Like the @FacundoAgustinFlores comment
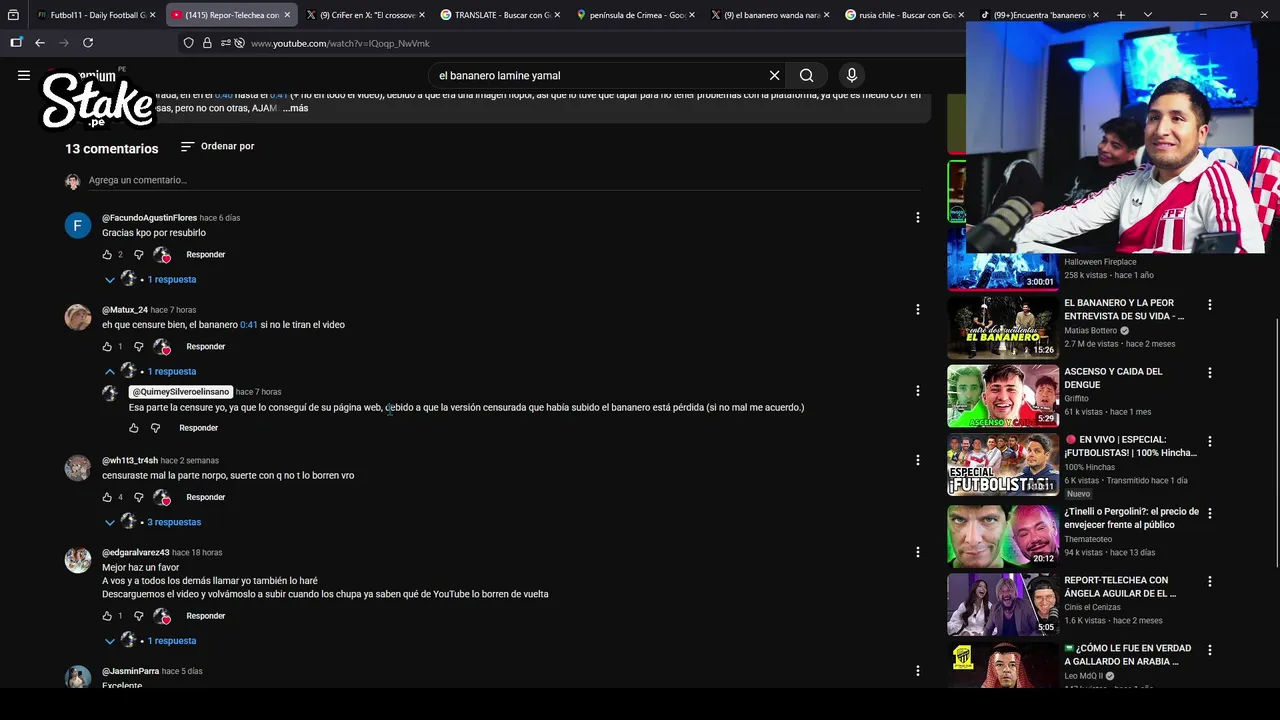The image size is (1280, 720). [107, 255]
